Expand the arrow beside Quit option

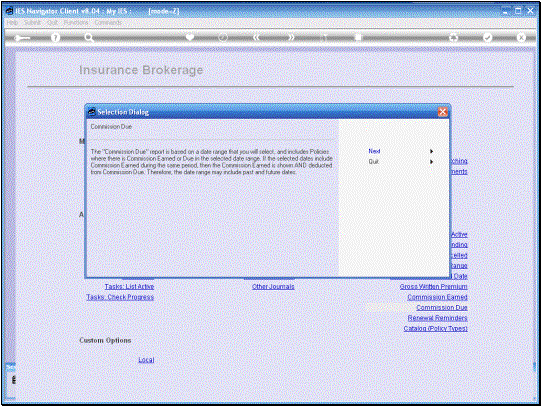click(x=431, y=162)
